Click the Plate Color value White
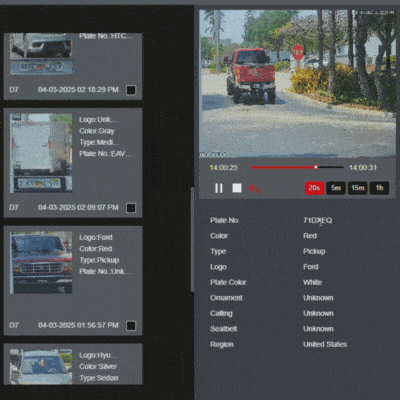The height and width of the screenshot is (400, 400). point(312,282)
